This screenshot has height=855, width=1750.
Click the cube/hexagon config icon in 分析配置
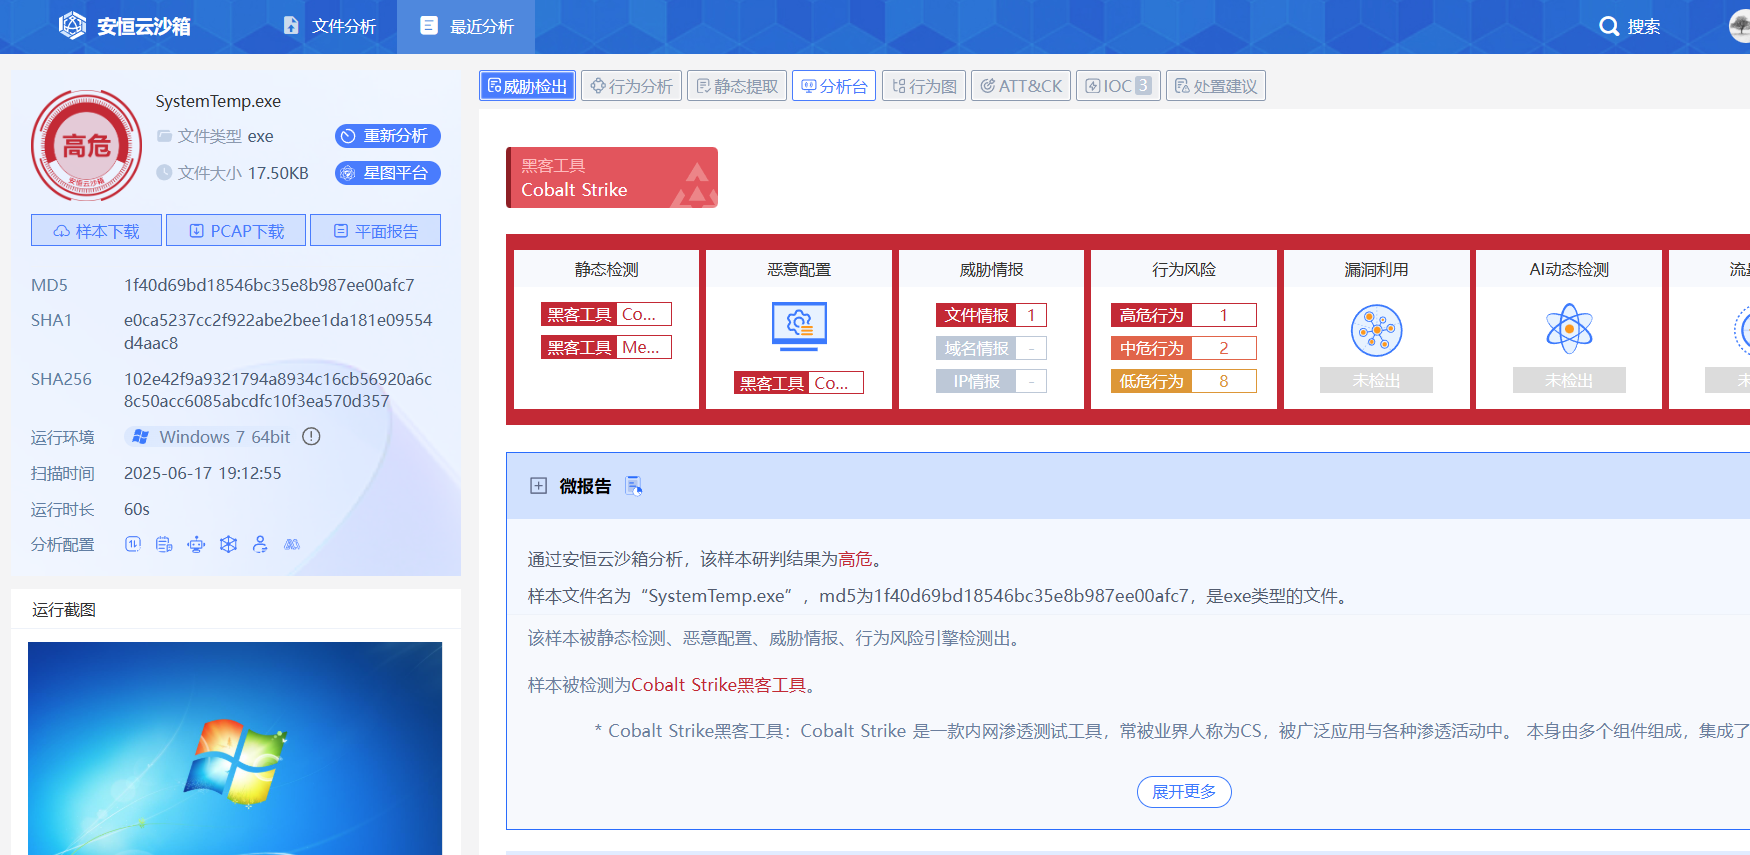(x=228, y=544)
